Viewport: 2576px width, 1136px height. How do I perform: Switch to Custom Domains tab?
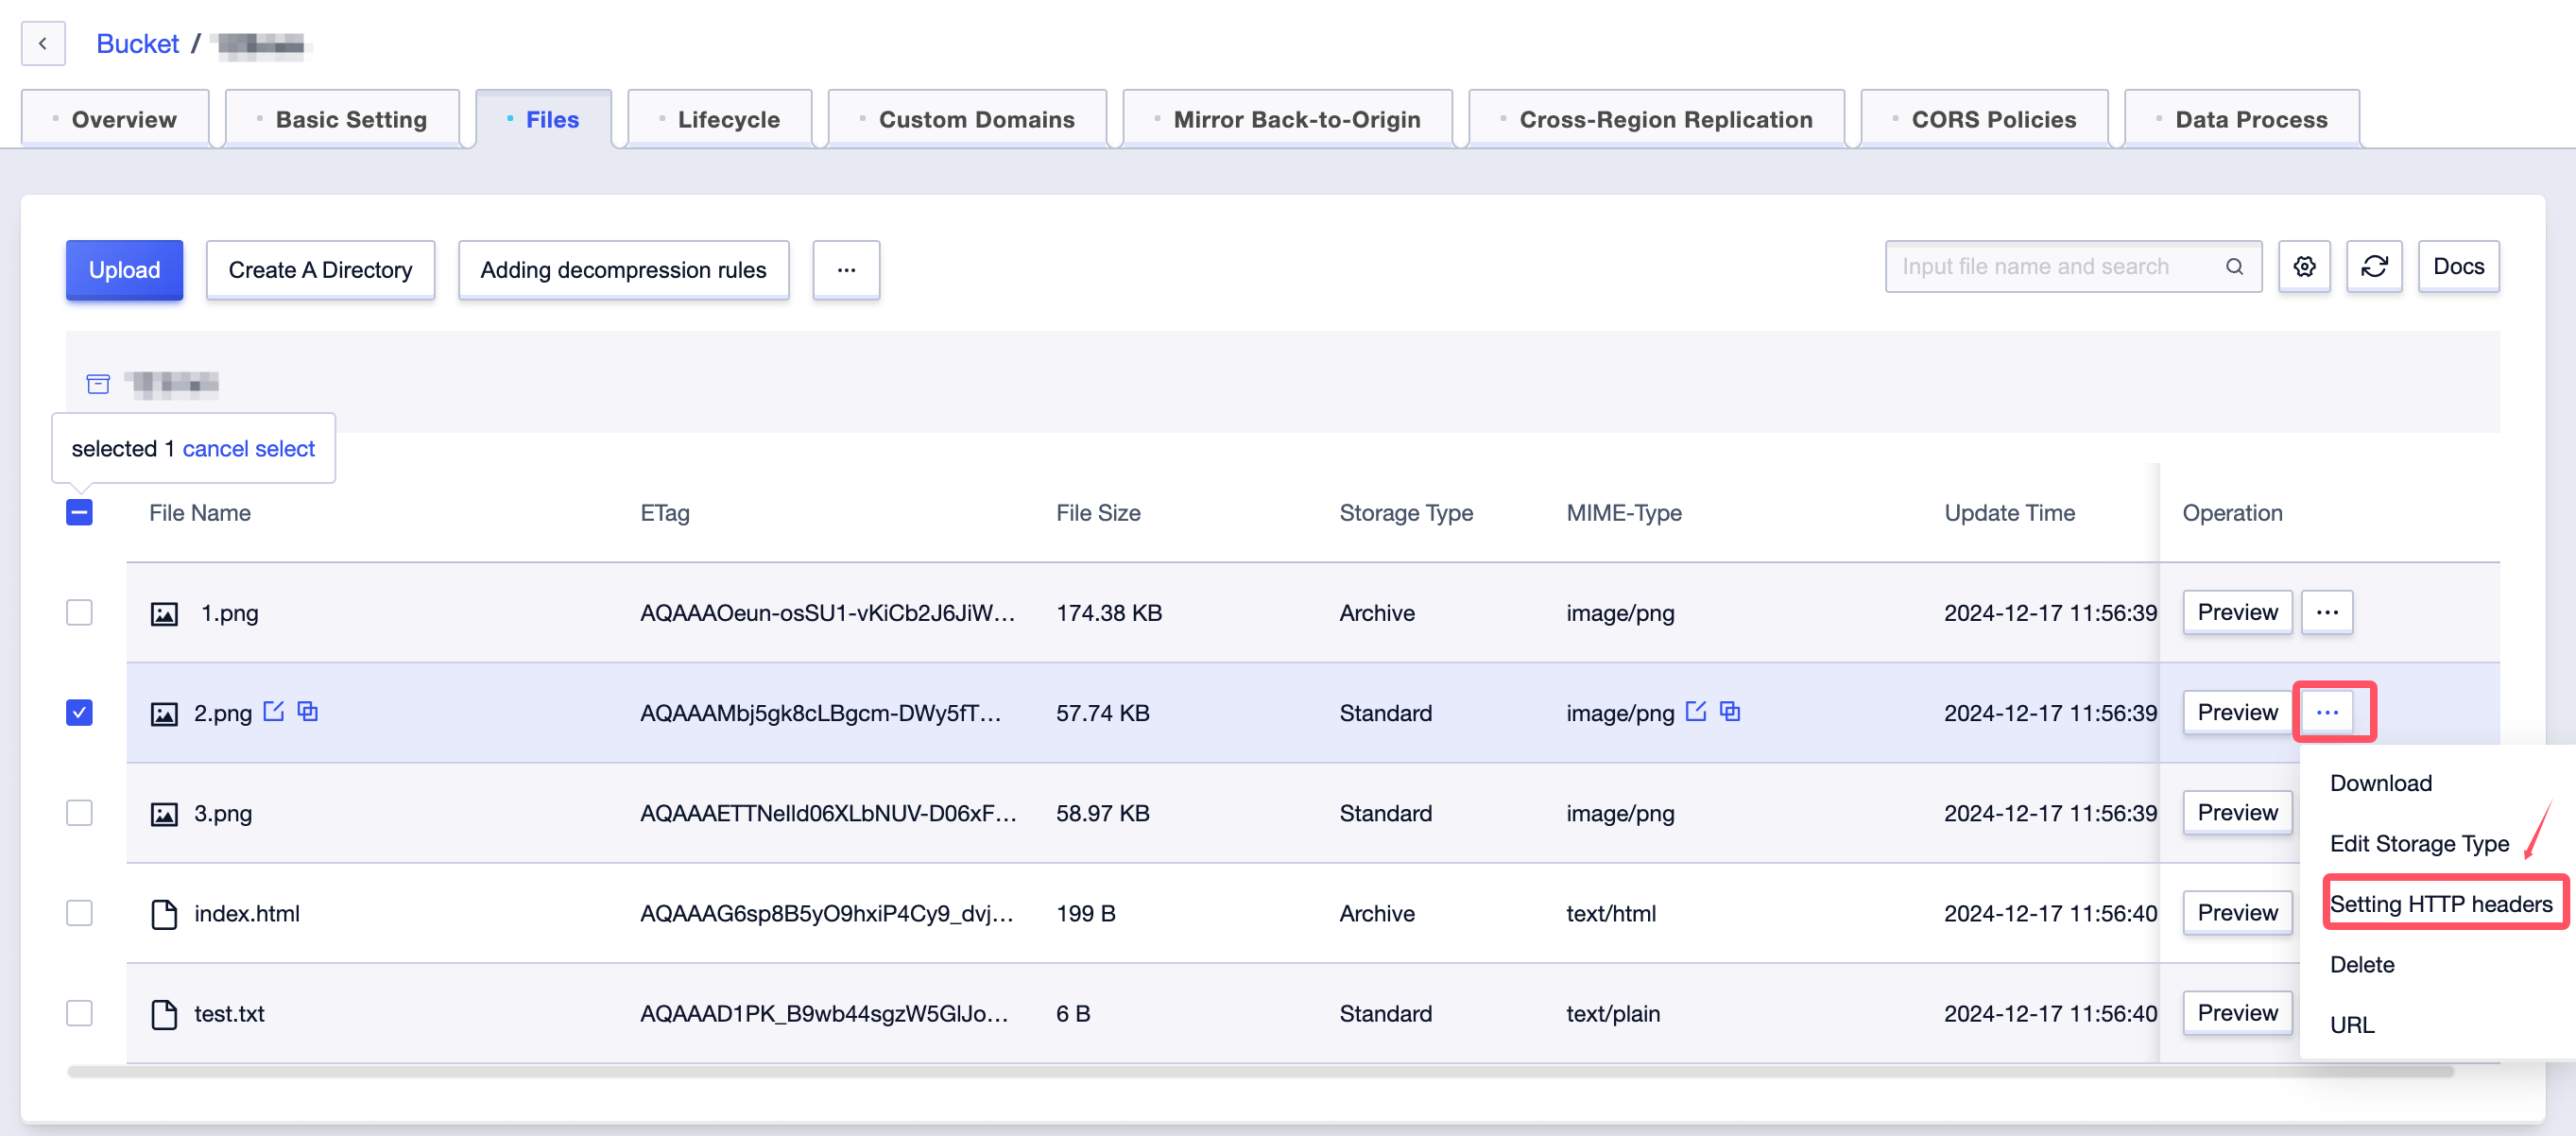pyautogui.click(x=967, y=119)
